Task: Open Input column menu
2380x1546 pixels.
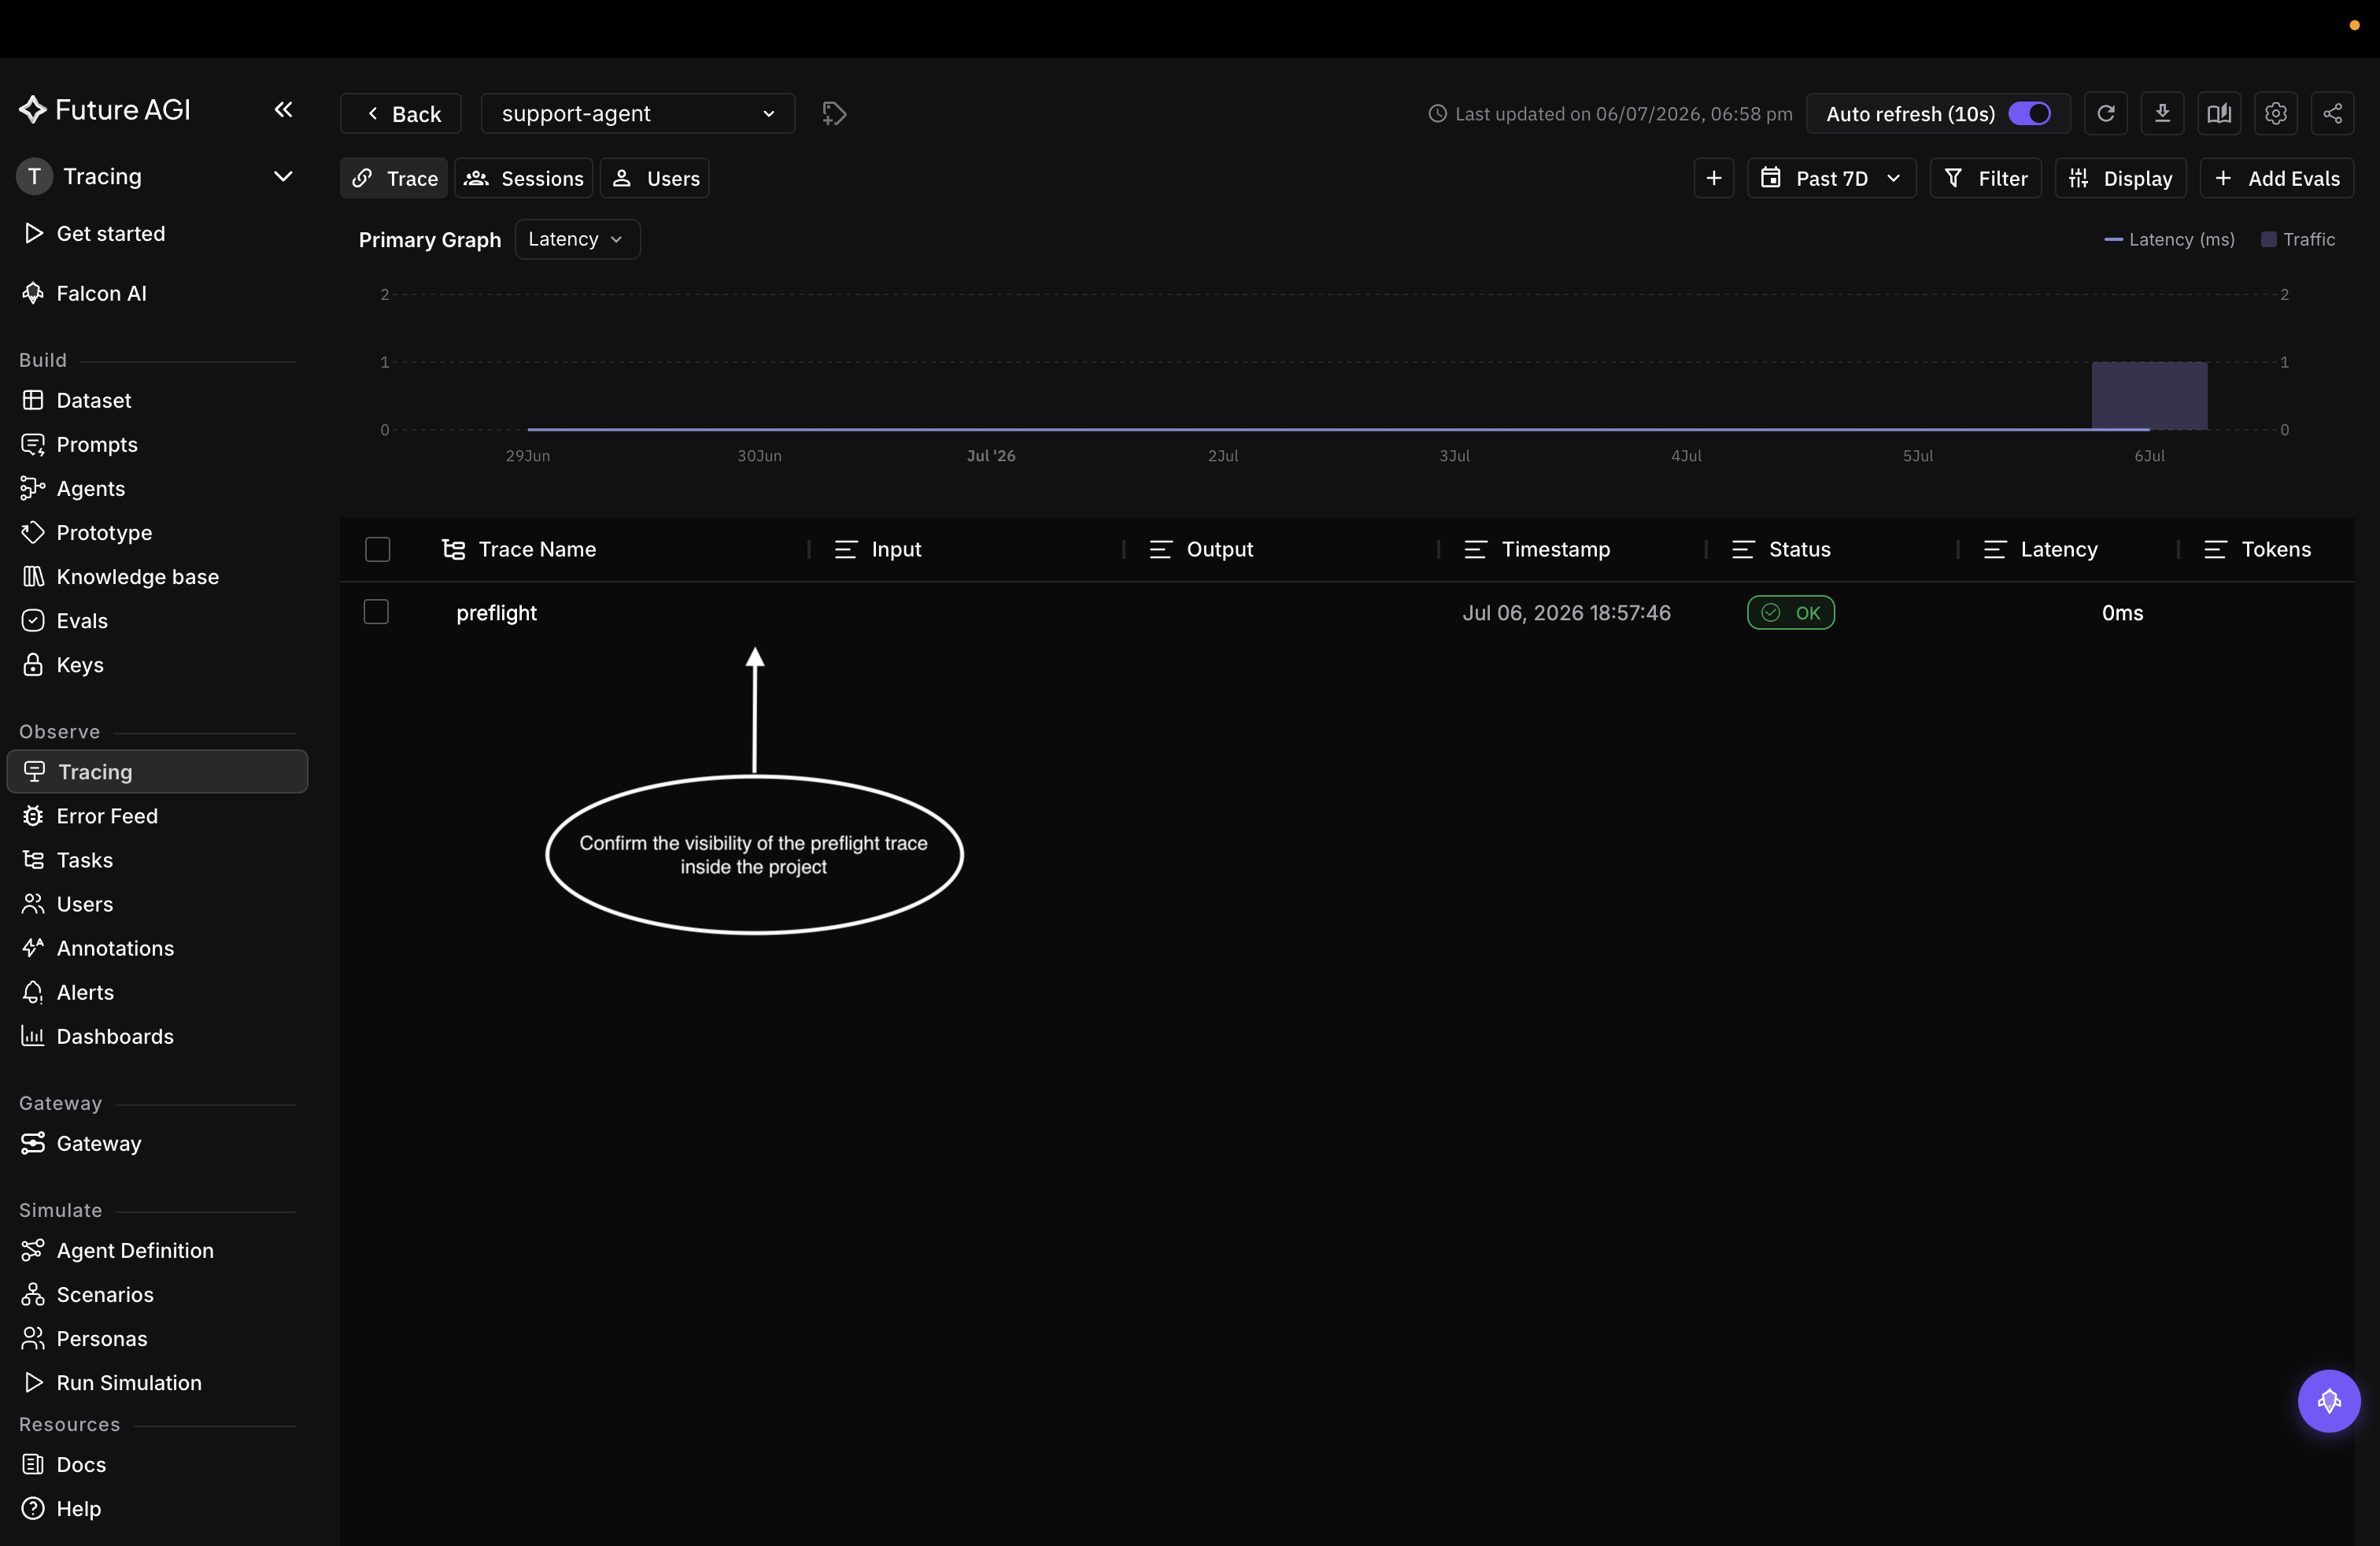Action: 845,549
